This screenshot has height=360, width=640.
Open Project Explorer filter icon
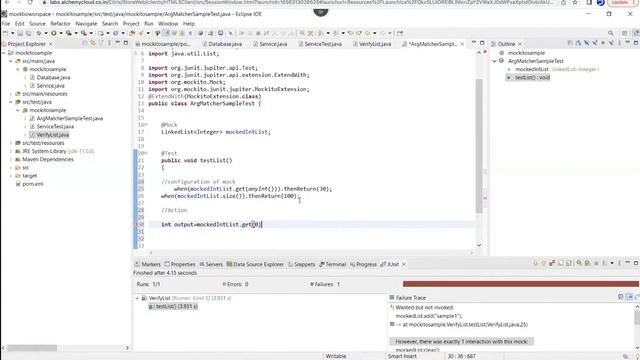pos(101,43)
